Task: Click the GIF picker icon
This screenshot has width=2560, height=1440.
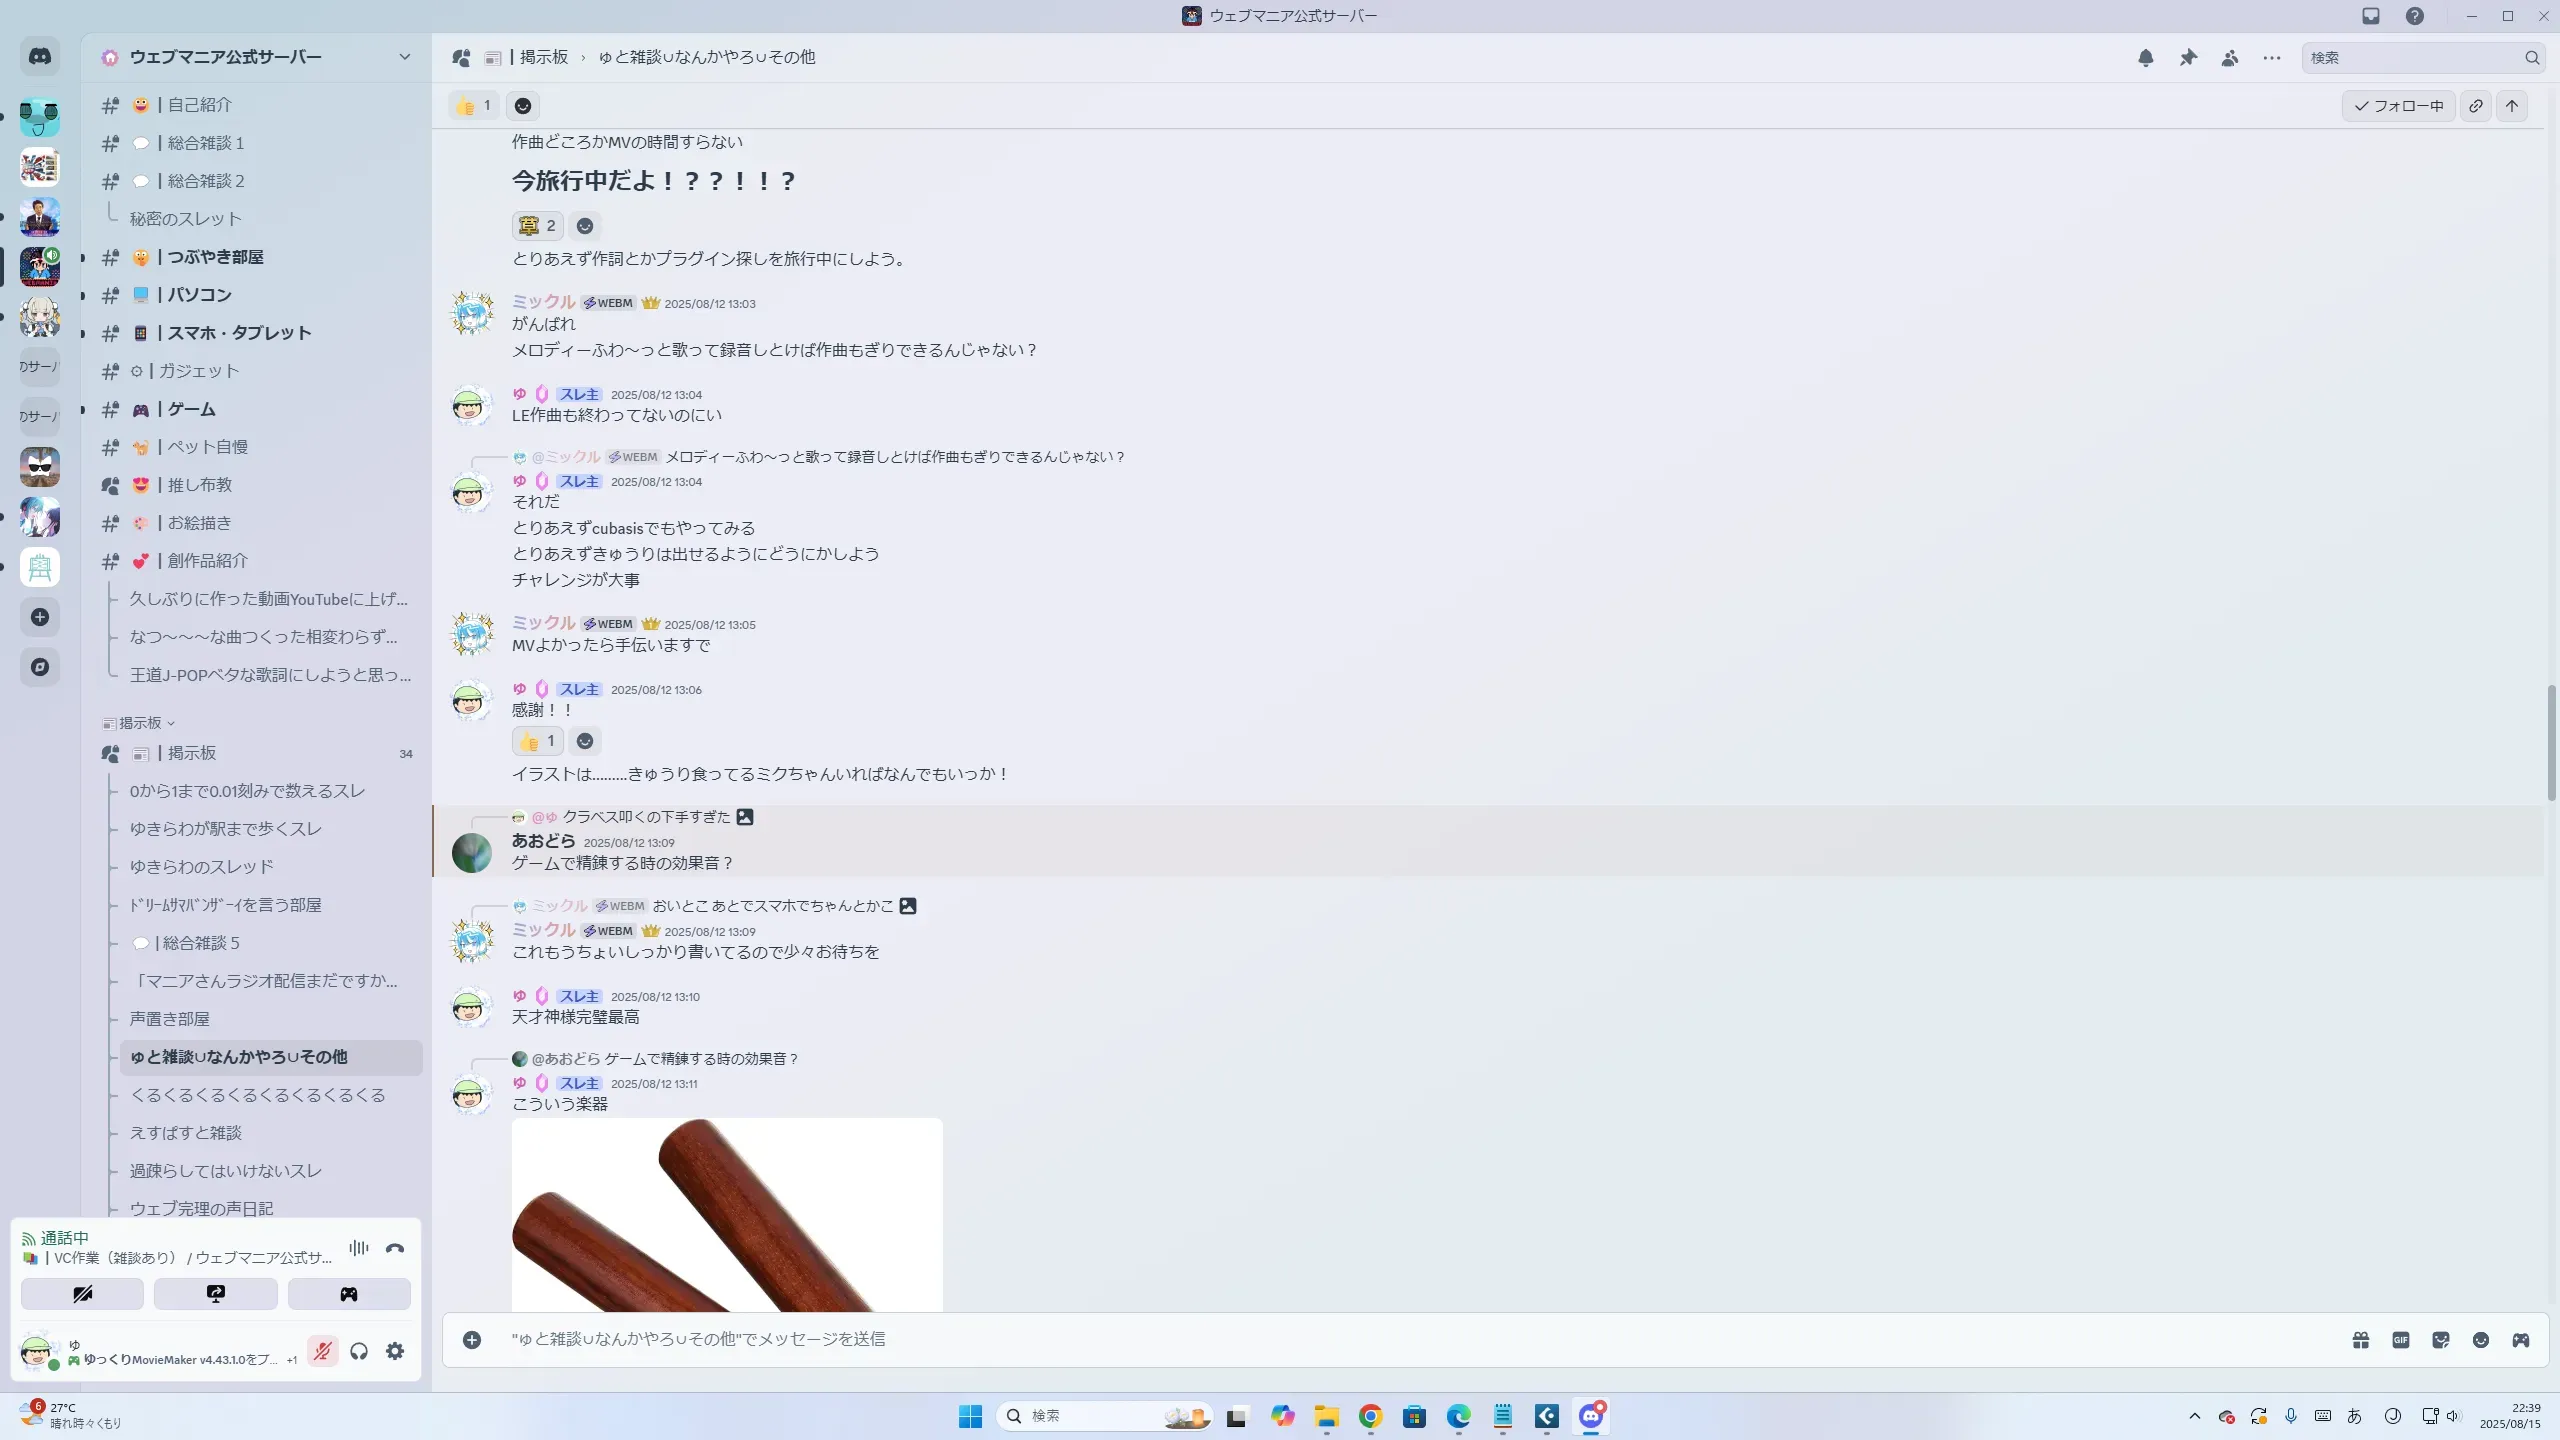Action: coord(2401,1340)
